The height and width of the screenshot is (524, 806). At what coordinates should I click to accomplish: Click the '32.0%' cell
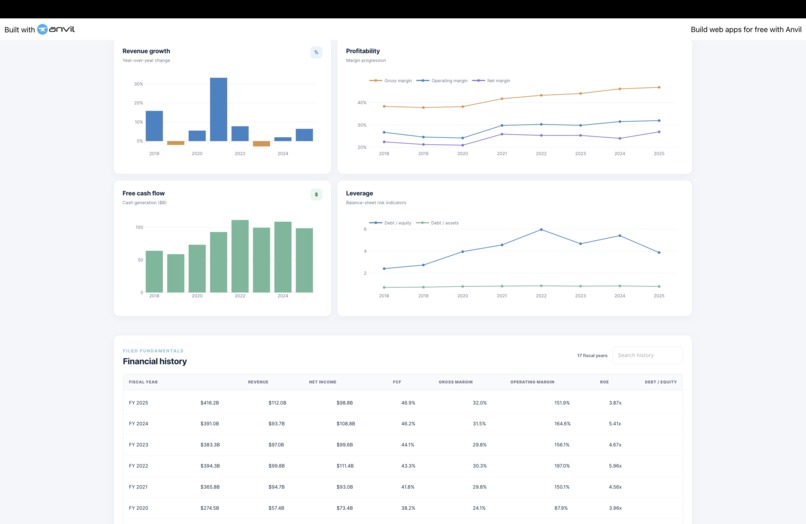480,403
